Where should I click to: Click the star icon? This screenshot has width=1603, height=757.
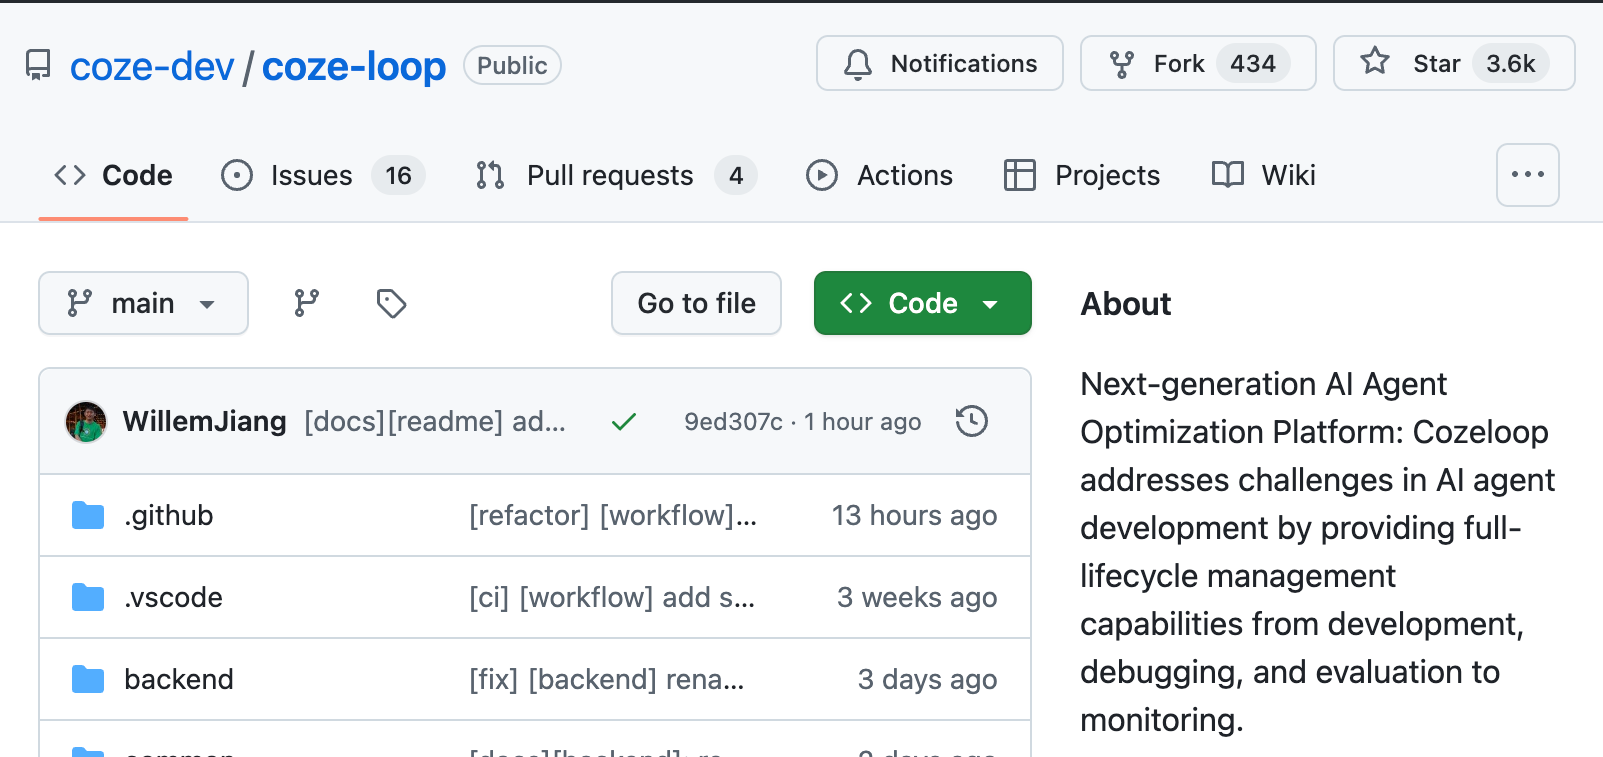click(x=1375, y=62)
